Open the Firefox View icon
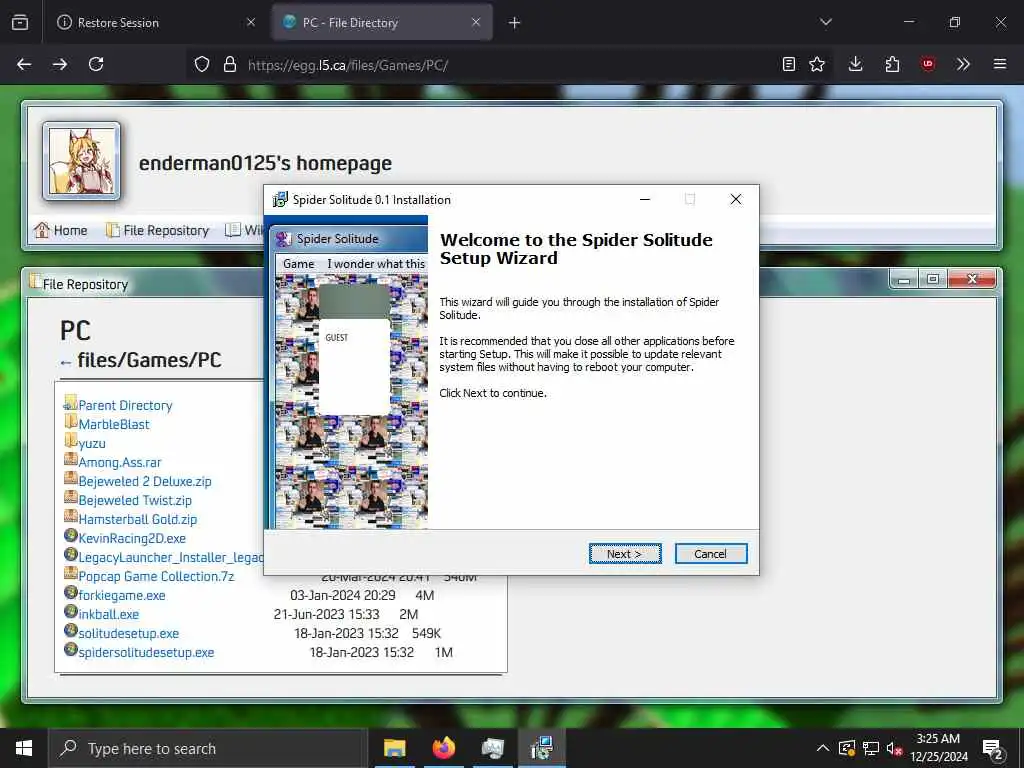Viewport: 1024px width, 768px height. (x=20, y=22)
